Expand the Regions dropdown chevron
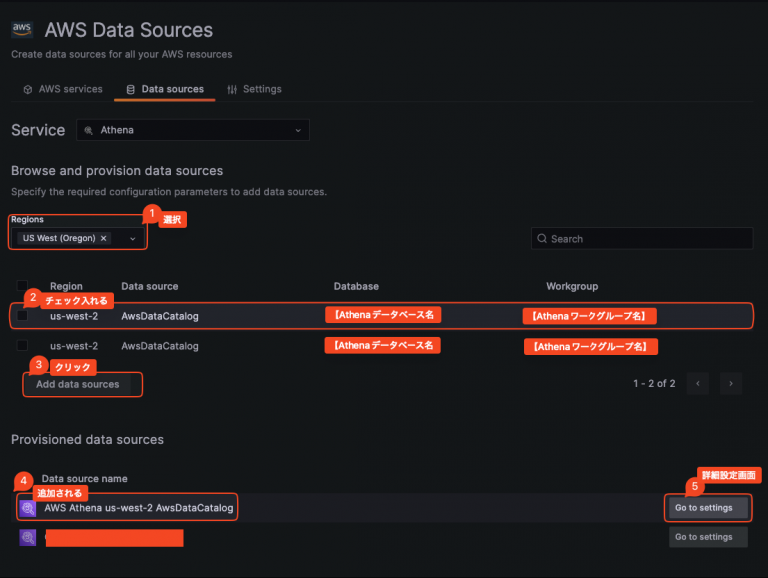The height and width of the screenshot is (578, 768). point(132,239)
